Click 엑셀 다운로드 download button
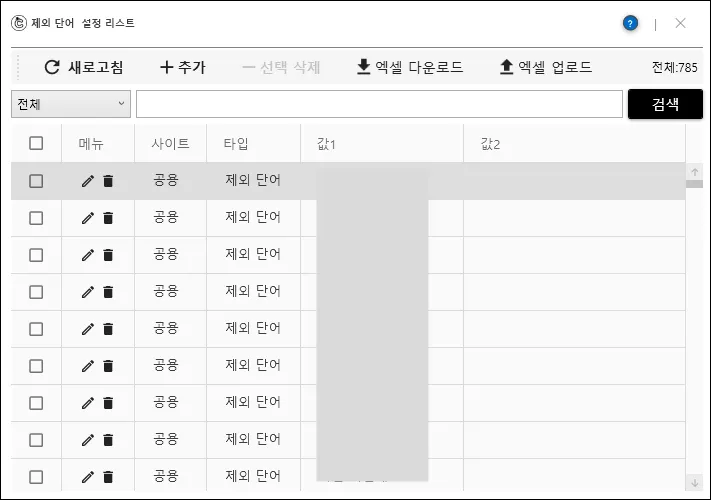This screenshot has height=500, width=711. click(x=410, y=67)
